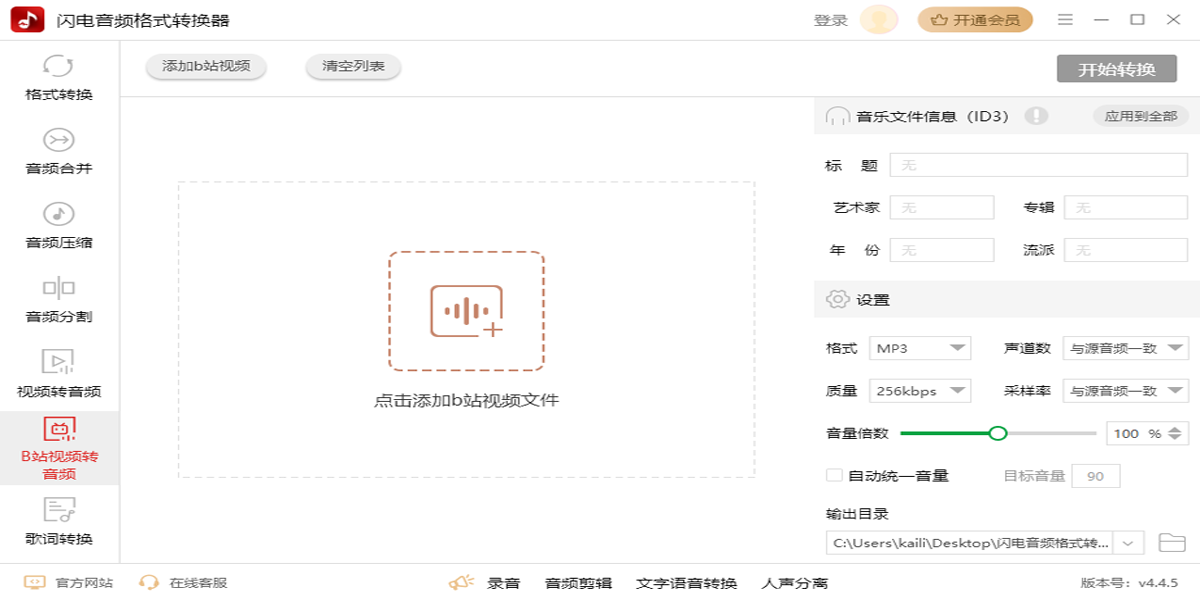1200x600 pixels.
Task: Enable 自动统一音量 checkbox
Action: coord(833,476)
